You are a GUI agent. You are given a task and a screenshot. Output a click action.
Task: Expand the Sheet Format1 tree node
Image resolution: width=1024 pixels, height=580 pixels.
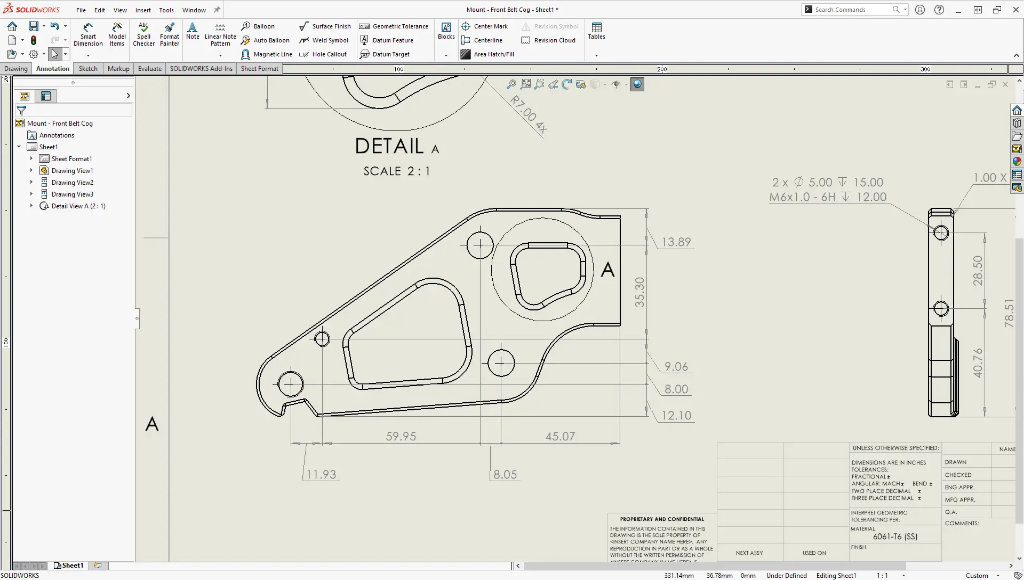31,159
